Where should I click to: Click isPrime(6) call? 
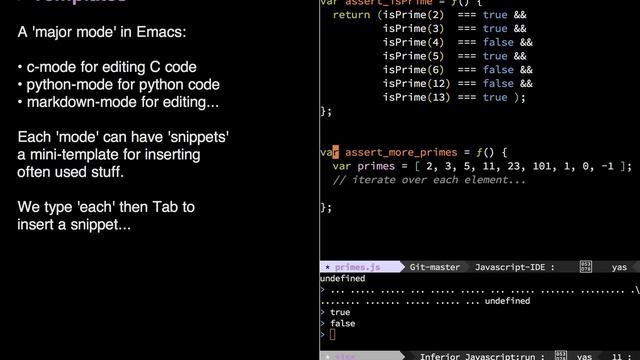click(413, 70)
